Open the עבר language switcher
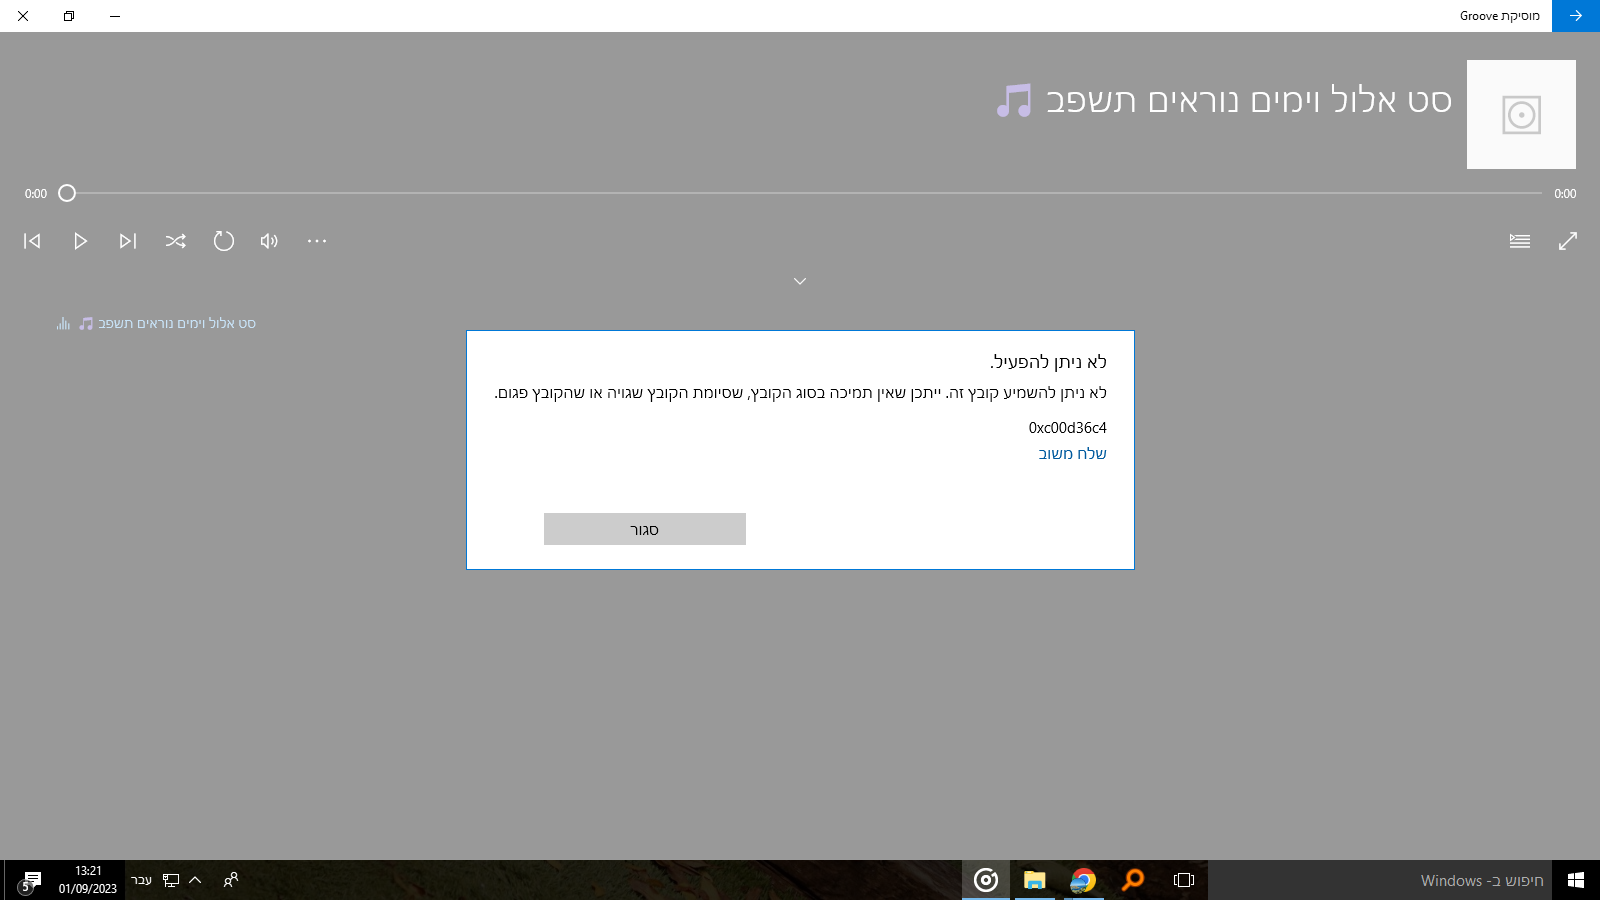Screen dimensions: 1600x900 [x=143, y=880]
